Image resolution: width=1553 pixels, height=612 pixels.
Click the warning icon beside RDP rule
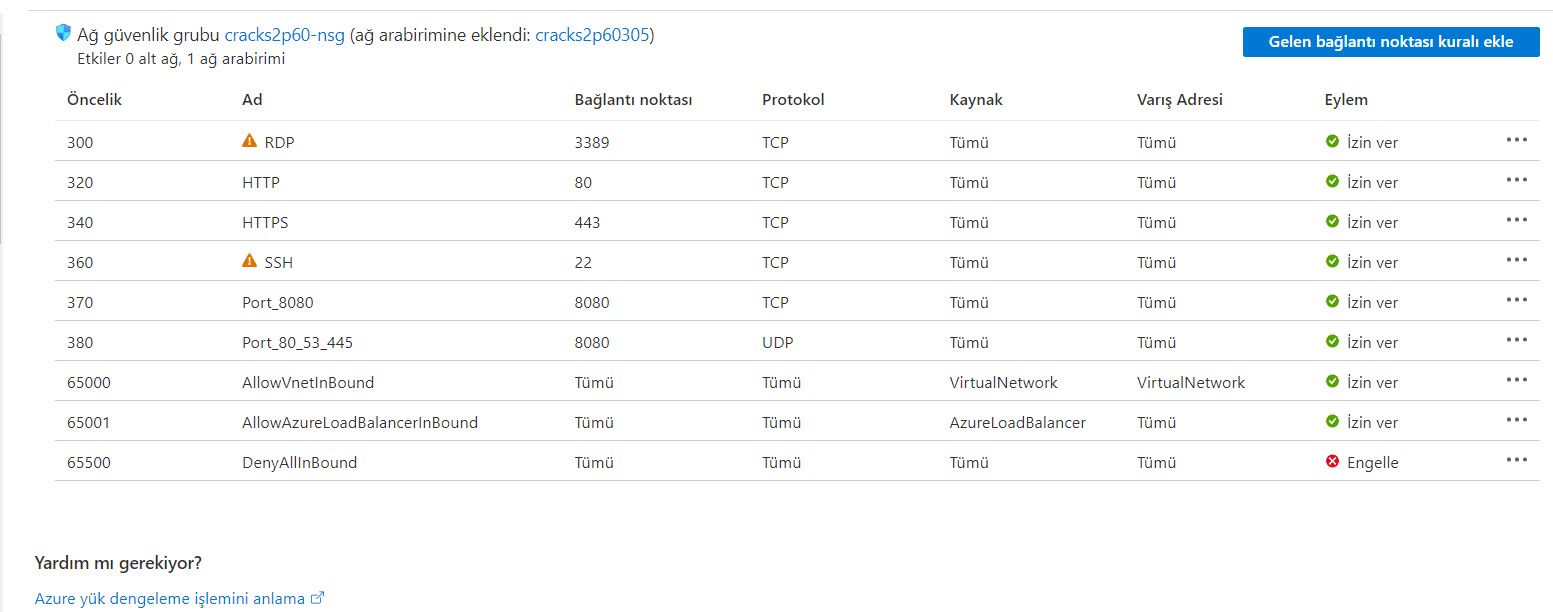click(250, 141)
